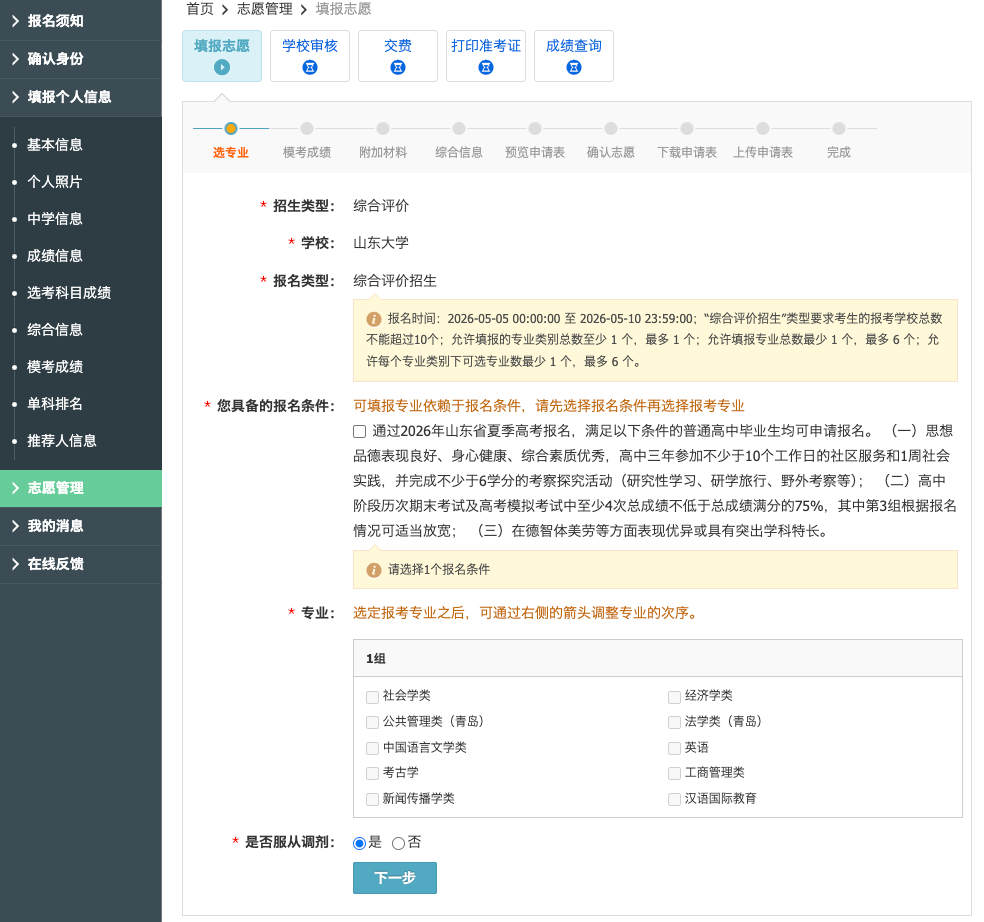The height and width of the screenshot is (922, 984).
Task: Click the 选专业 progress step dot
Action: coord(231,129)
